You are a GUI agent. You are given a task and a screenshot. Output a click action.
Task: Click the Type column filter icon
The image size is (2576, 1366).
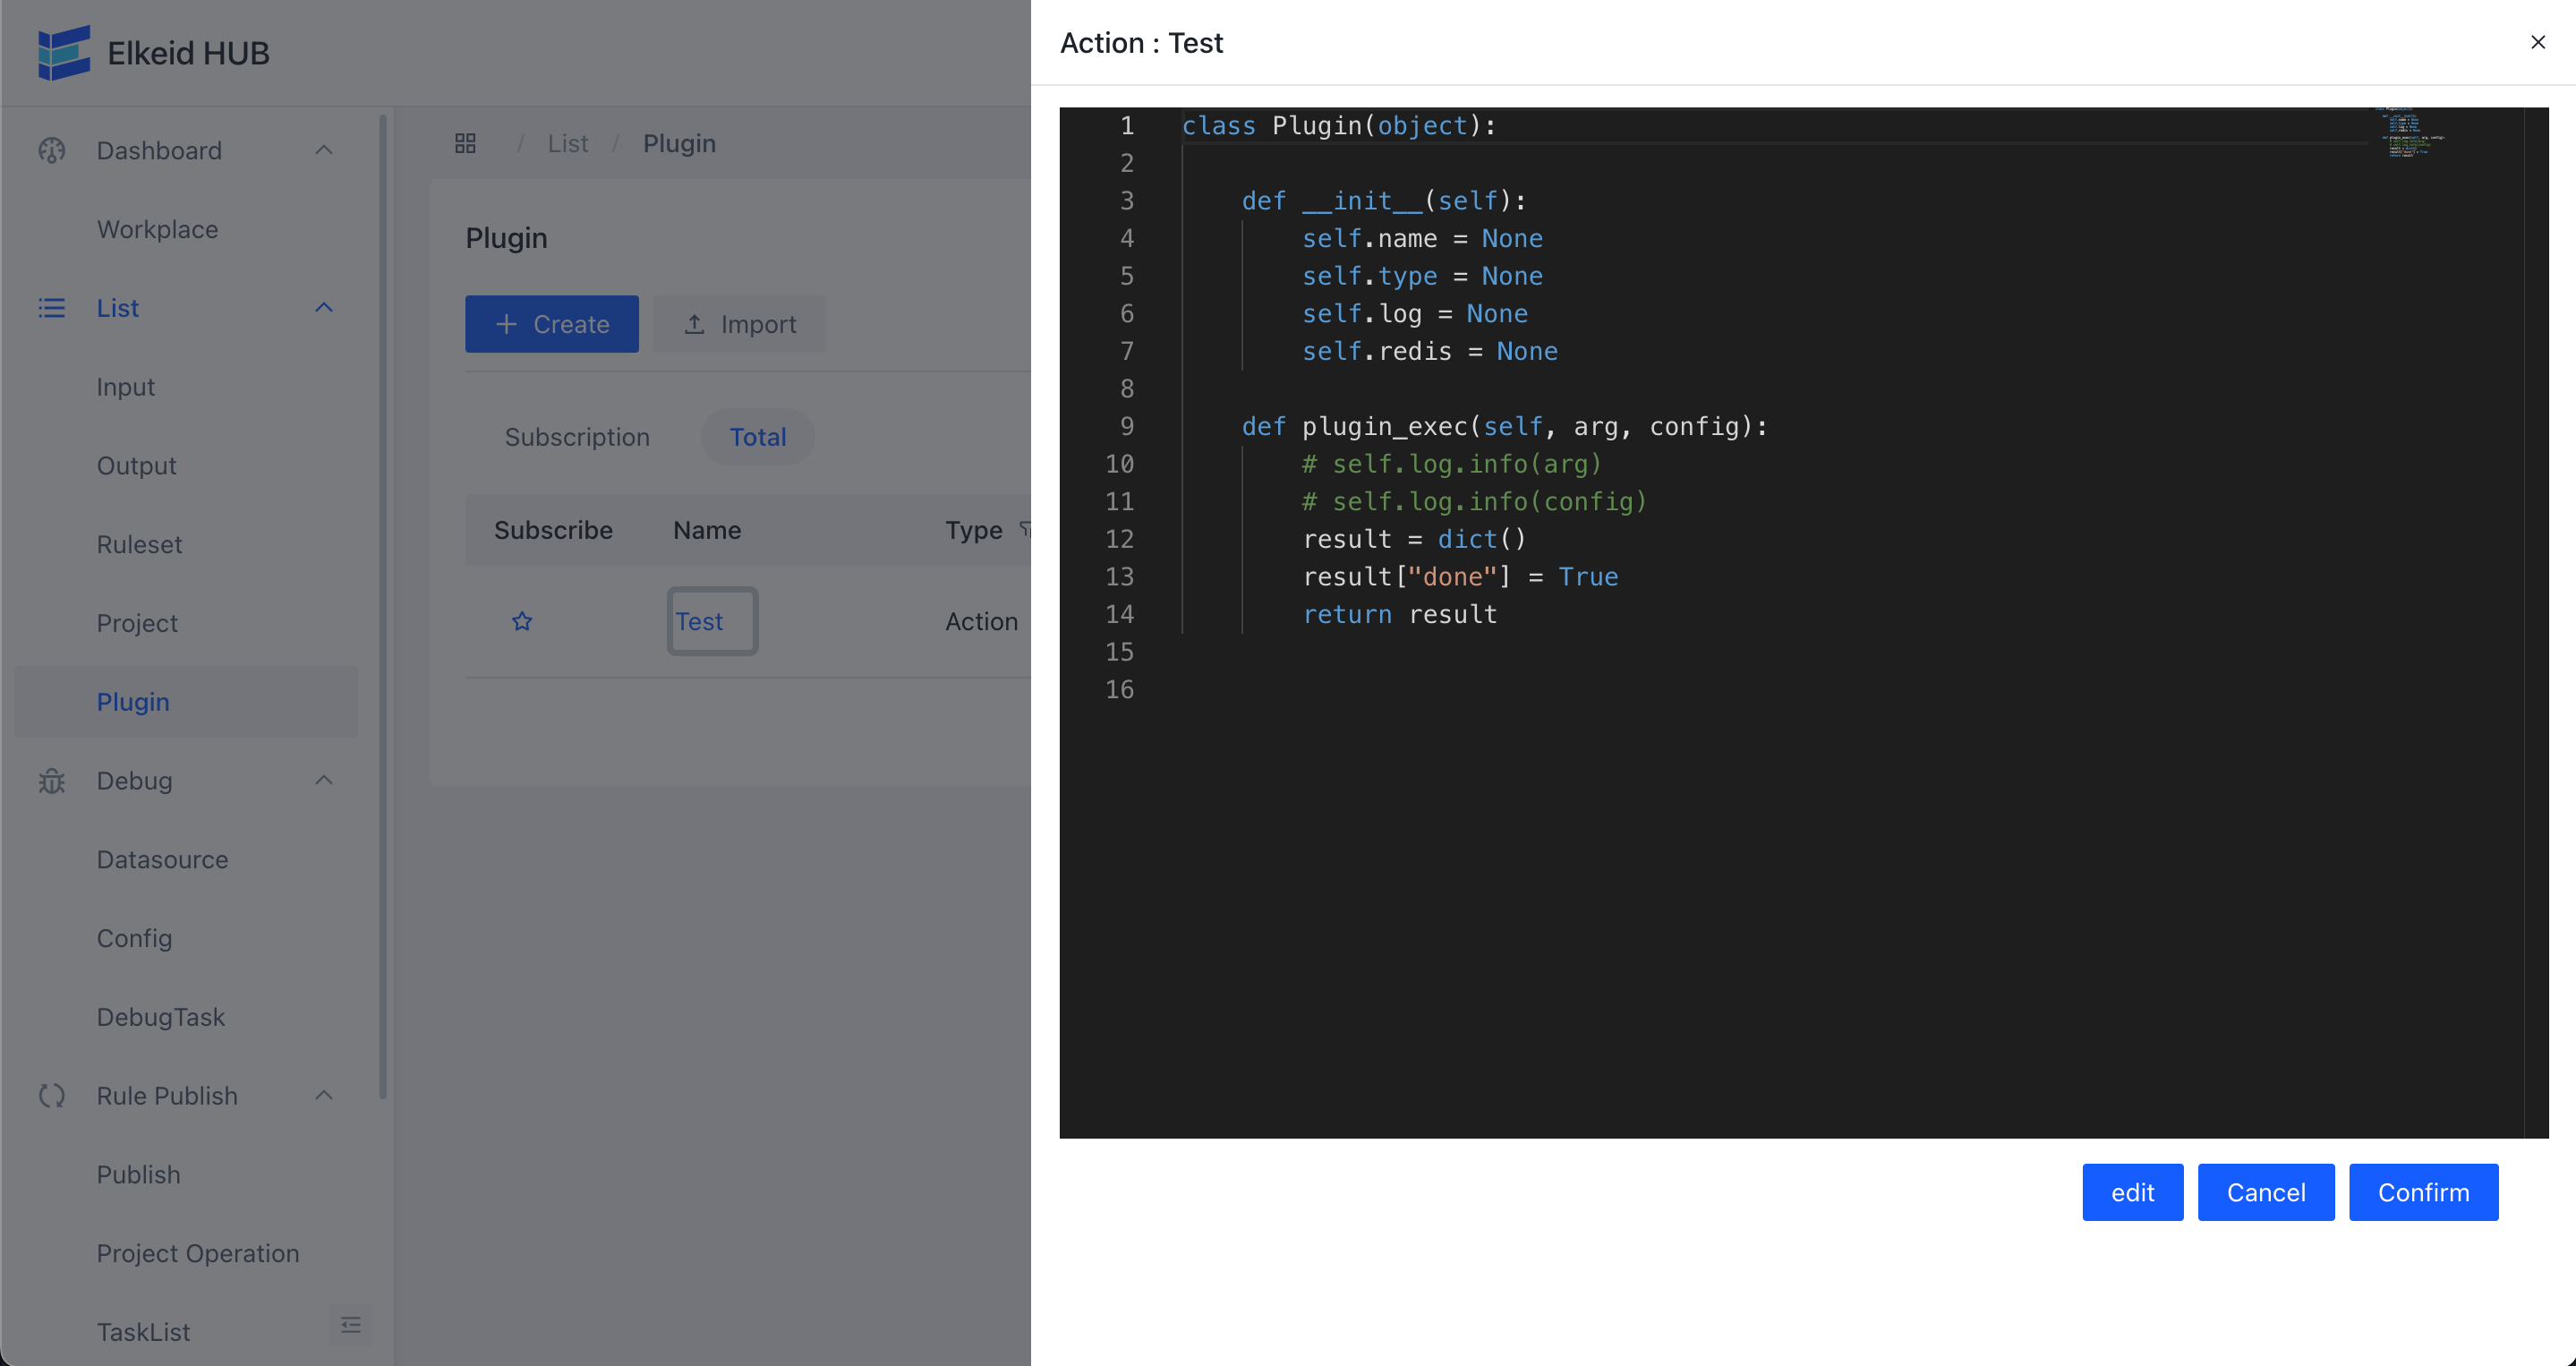pyautogui.click(x=1024, y=529)
